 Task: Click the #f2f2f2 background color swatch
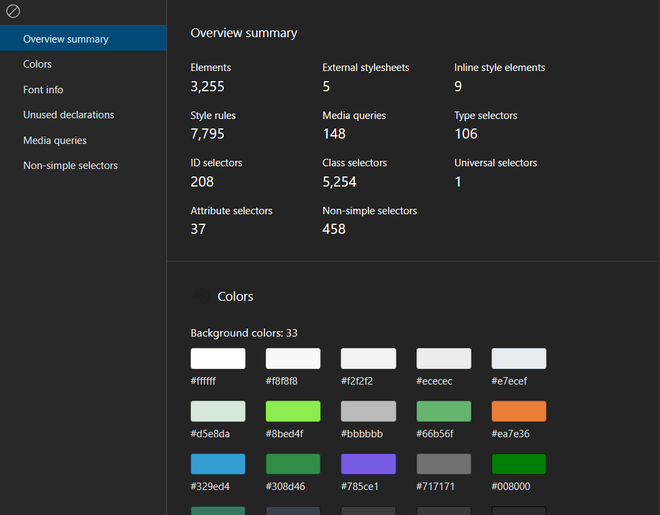point(368,359)
